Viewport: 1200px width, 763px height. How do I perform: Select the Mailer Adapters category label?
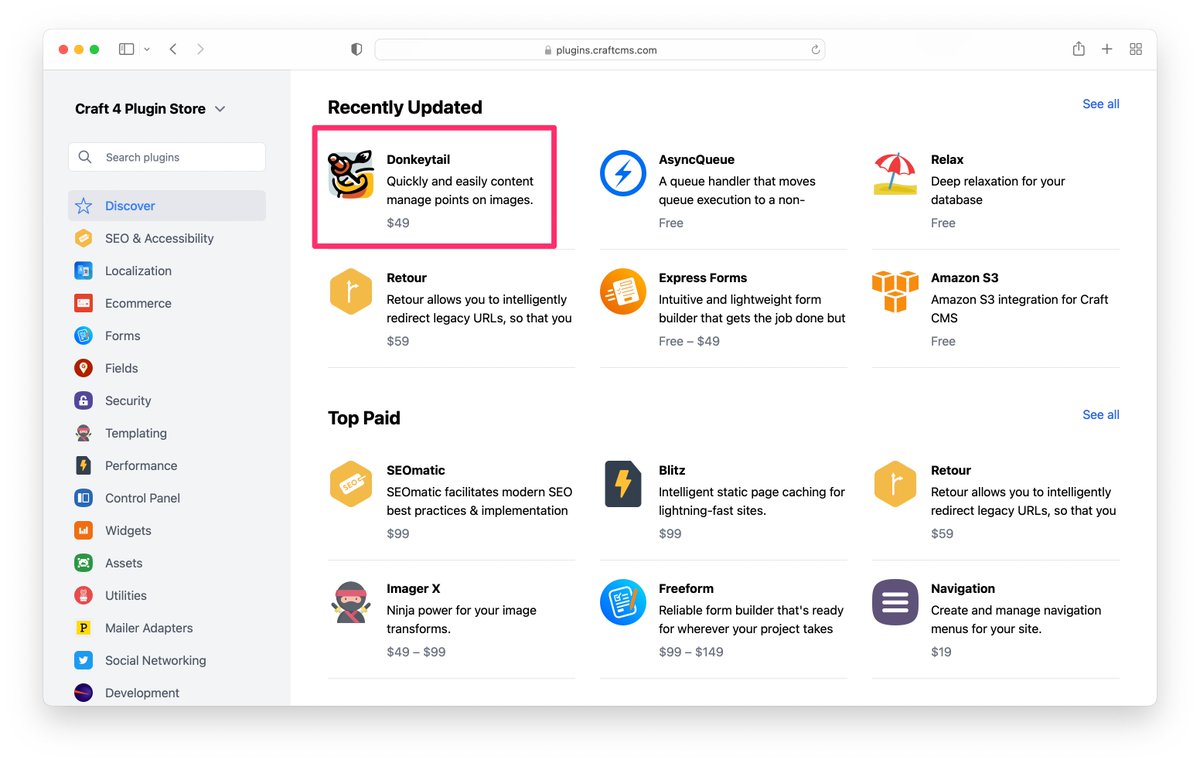[x=149, y=628]
